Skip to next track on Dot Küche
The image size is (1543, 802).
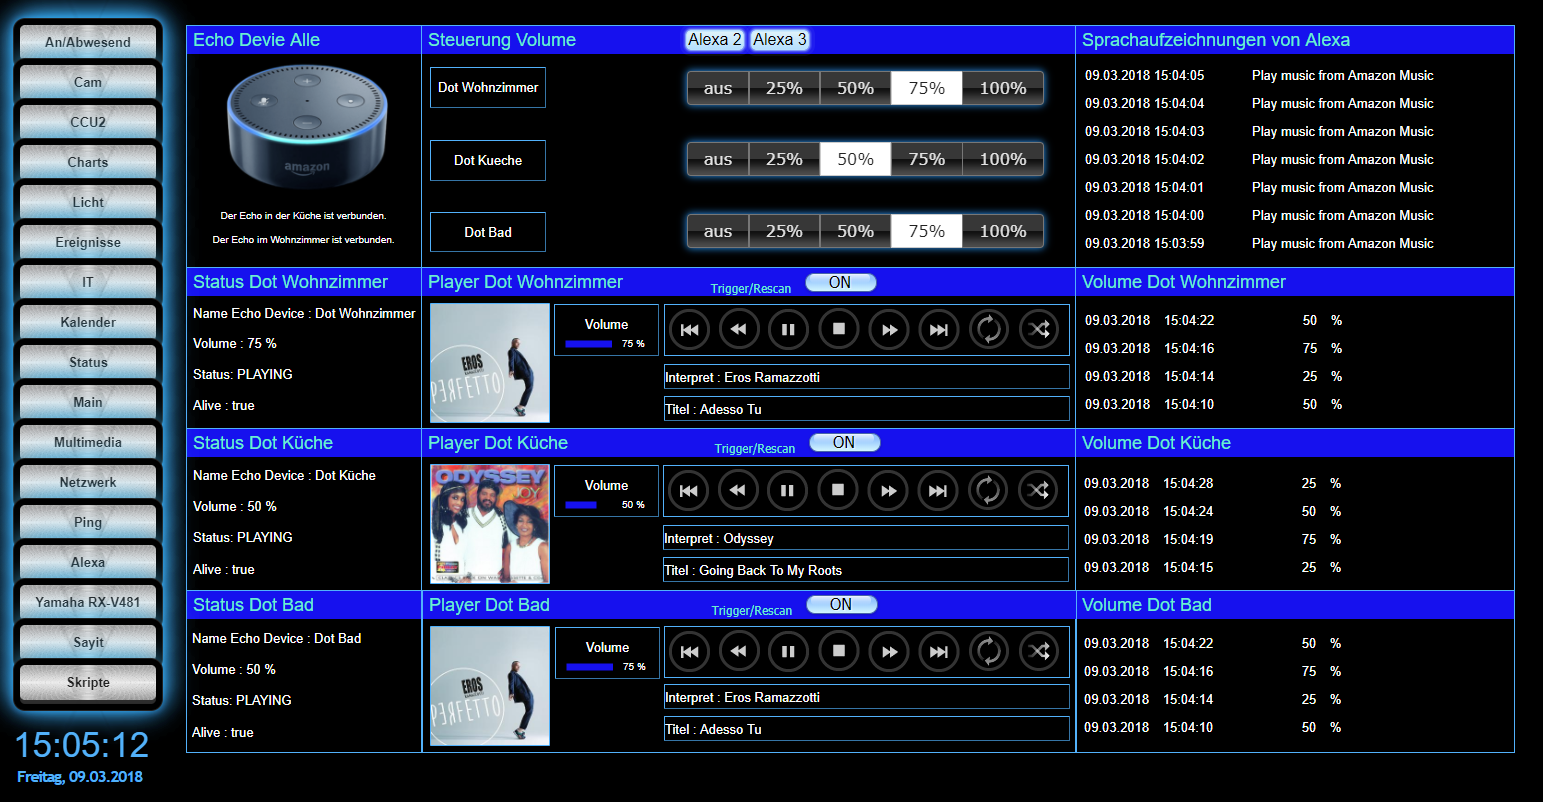pyautogui.click(x=938, y=490)
